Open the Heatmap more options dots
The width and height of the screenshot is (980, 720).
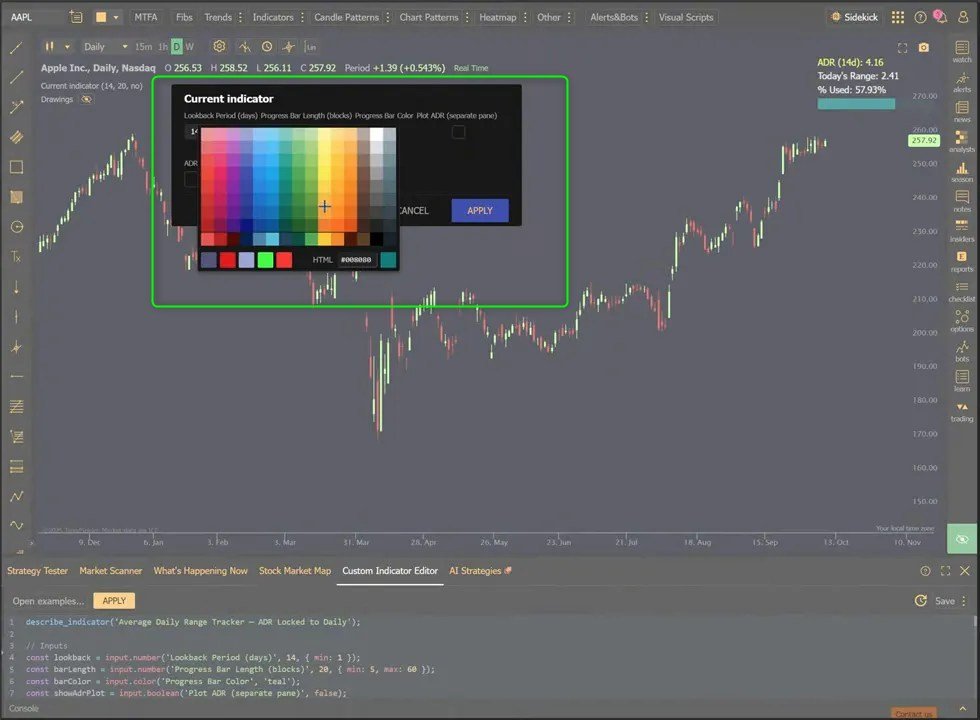525,18
